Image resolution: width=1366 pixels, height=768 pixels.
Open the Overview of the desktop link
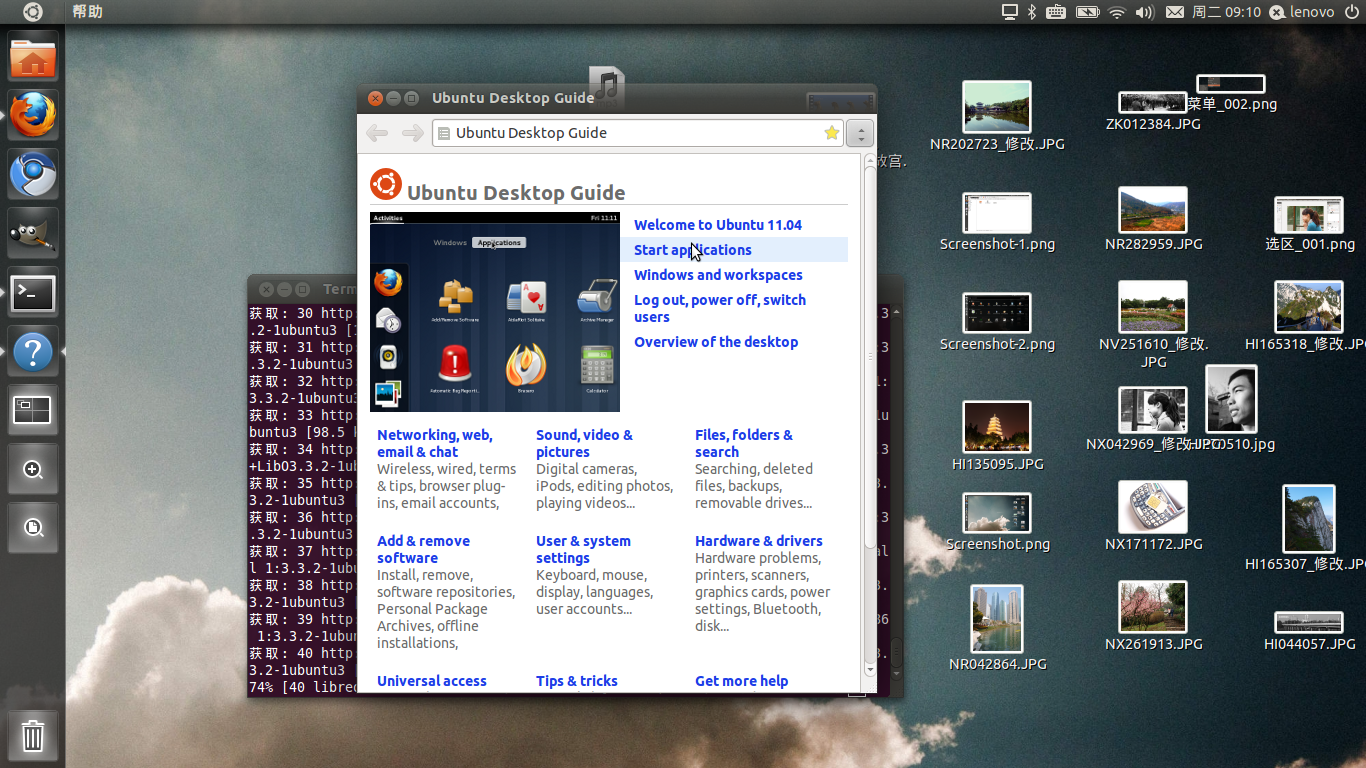click(716, 342)
